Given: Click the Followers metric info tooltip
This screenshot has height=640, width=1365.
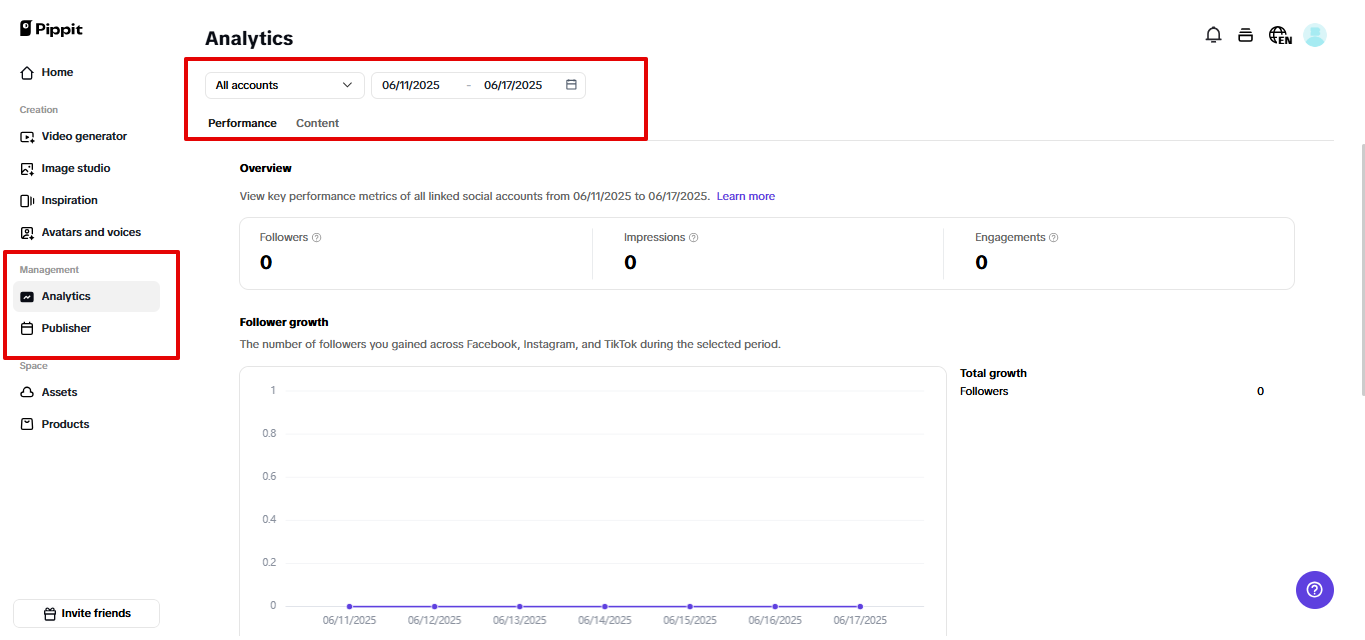Looking at the screenshot, I should click(314, 237).
